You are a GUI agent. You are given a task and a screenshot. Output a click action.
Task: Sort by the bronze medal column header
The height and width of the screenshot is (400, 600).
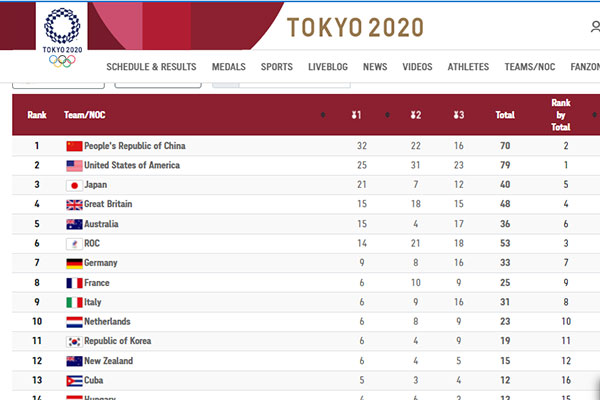[x=458, y=115]
